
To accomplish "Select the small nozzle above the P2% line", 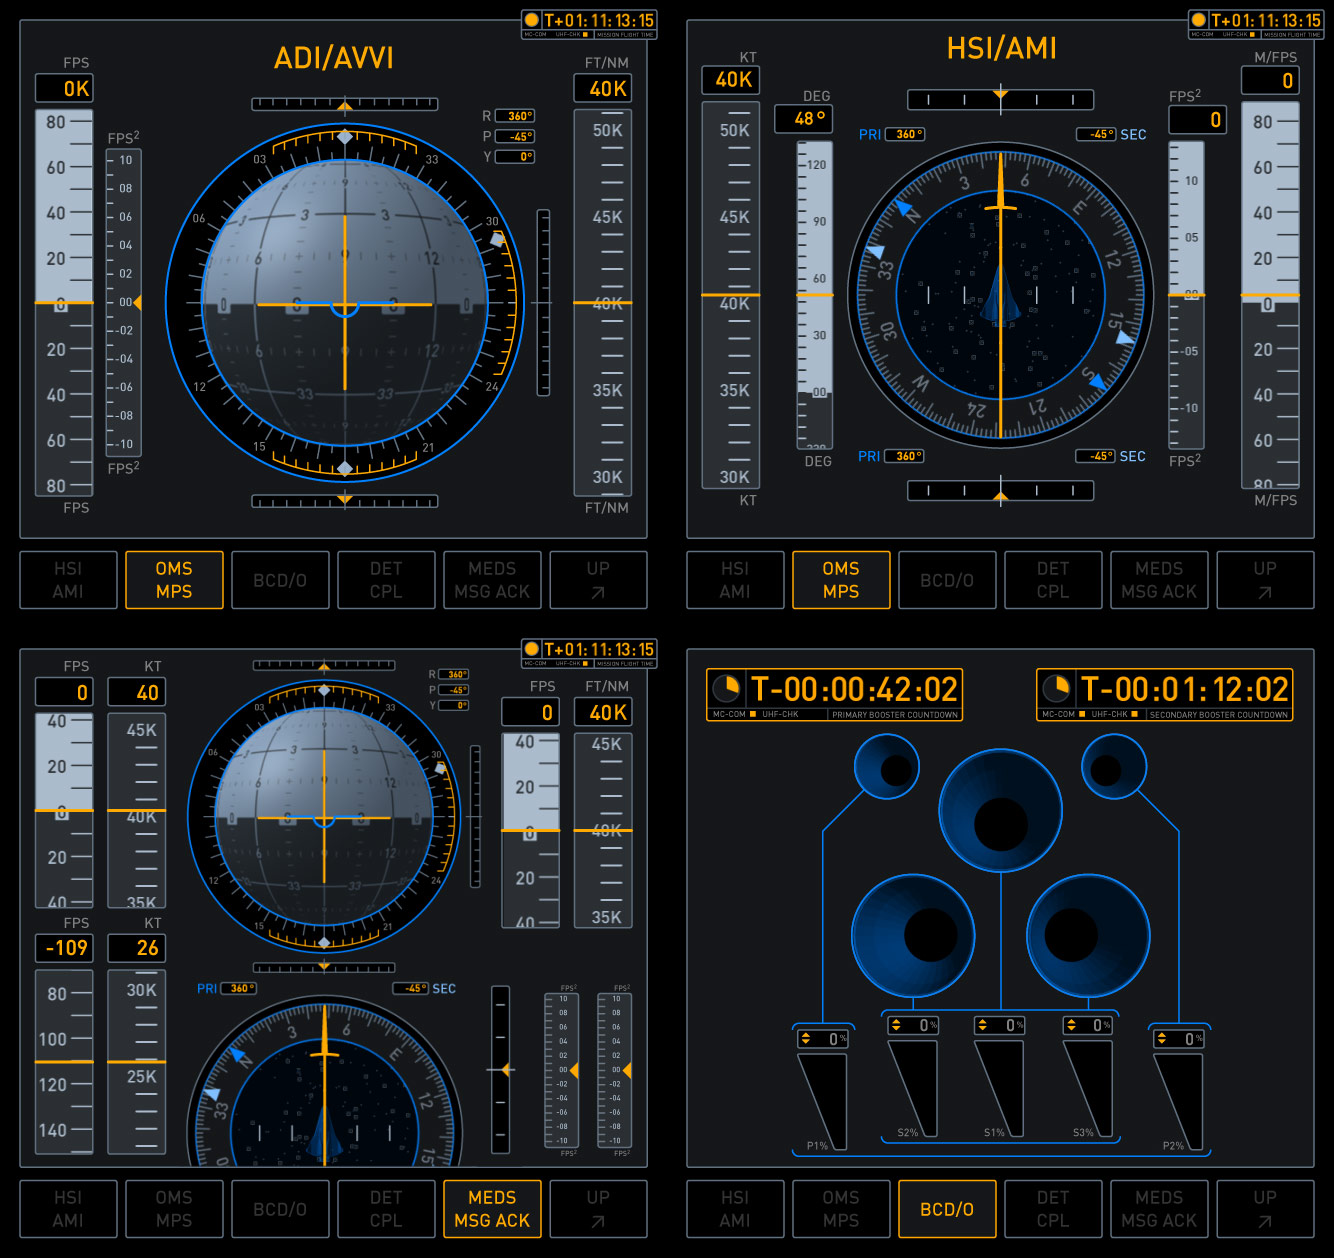I will [x=1112, y=767].
